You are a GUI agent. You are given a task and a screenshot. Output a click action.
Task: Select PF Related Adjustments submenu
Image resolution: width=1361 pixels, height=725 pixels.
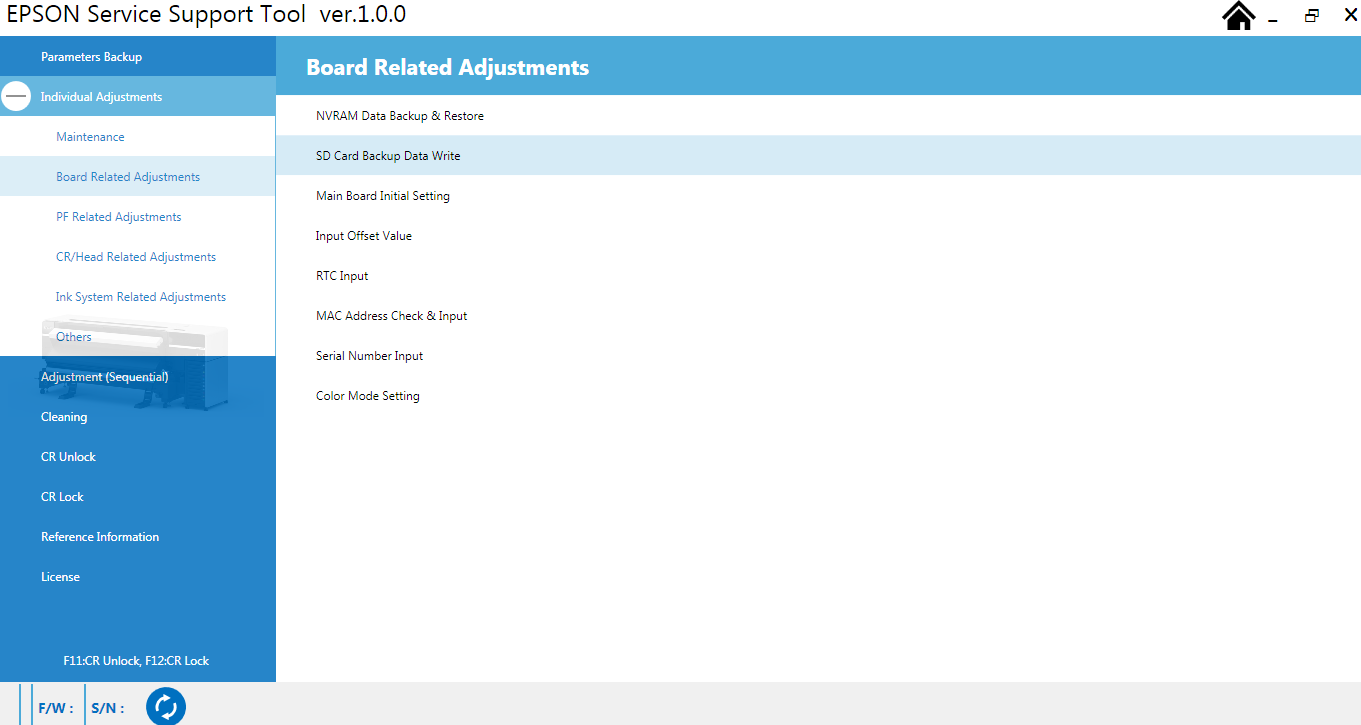(118, 217)
